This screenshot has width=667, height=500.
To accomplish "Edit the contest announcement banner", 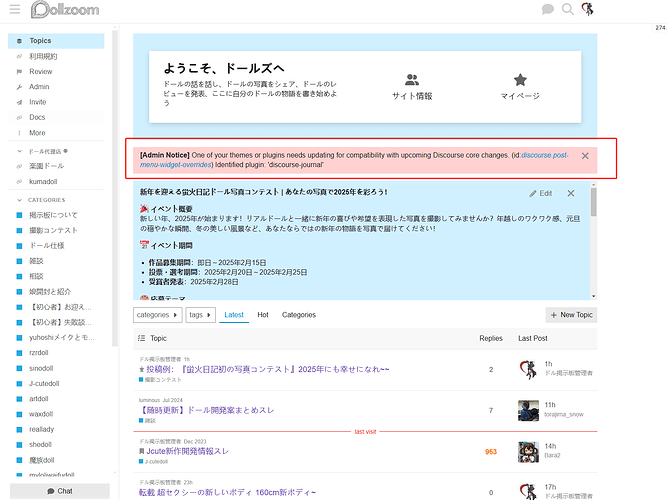I will coord(541,193).
